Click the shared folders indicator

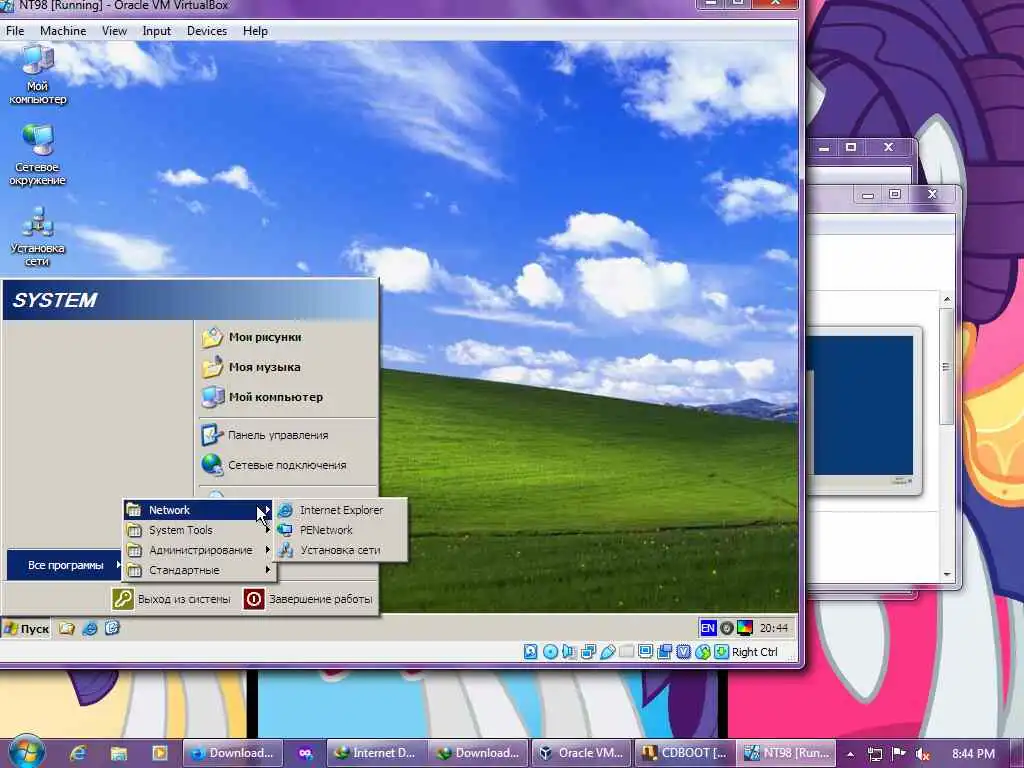[626, 652]
